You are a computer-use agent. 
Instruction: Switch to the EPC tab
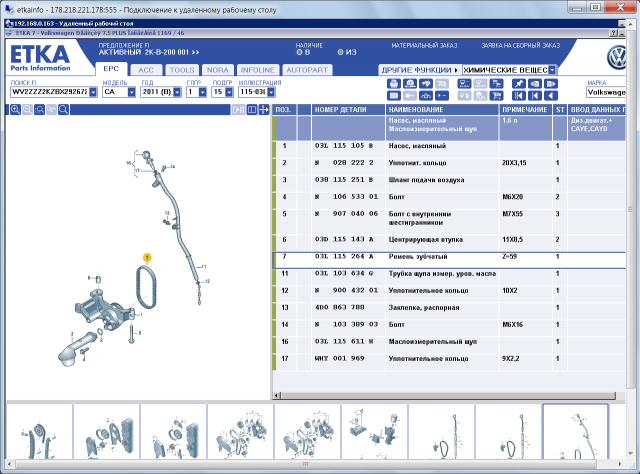pyautogui.click(x=111, y=69)
